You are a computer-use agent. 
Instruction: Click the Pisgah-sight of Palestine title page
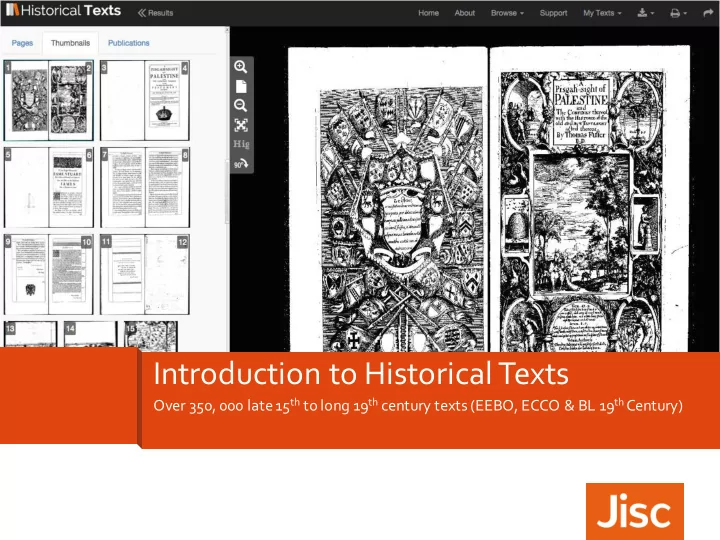[x=590, y=198]
